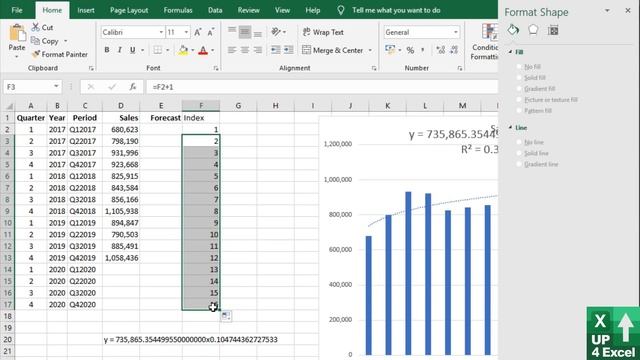
Task: Select the Solid line radio option
Action: click(519, 153)
